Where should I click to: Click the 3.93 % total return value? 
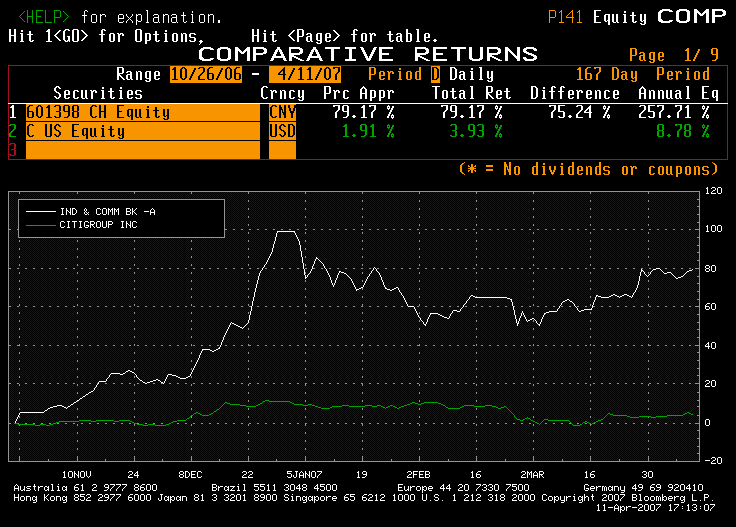coord(476,131)
